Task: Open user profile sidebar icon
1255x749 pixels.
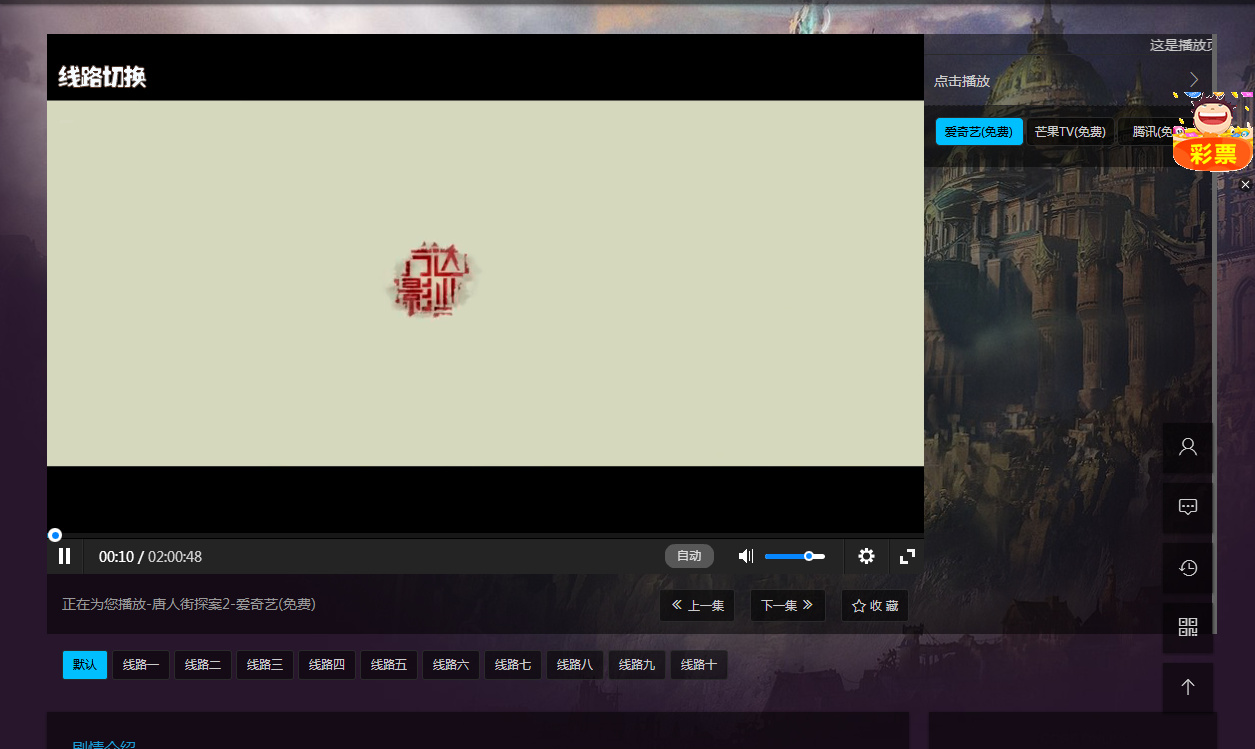Action: pyautogui.click(x=1187, y=447)
